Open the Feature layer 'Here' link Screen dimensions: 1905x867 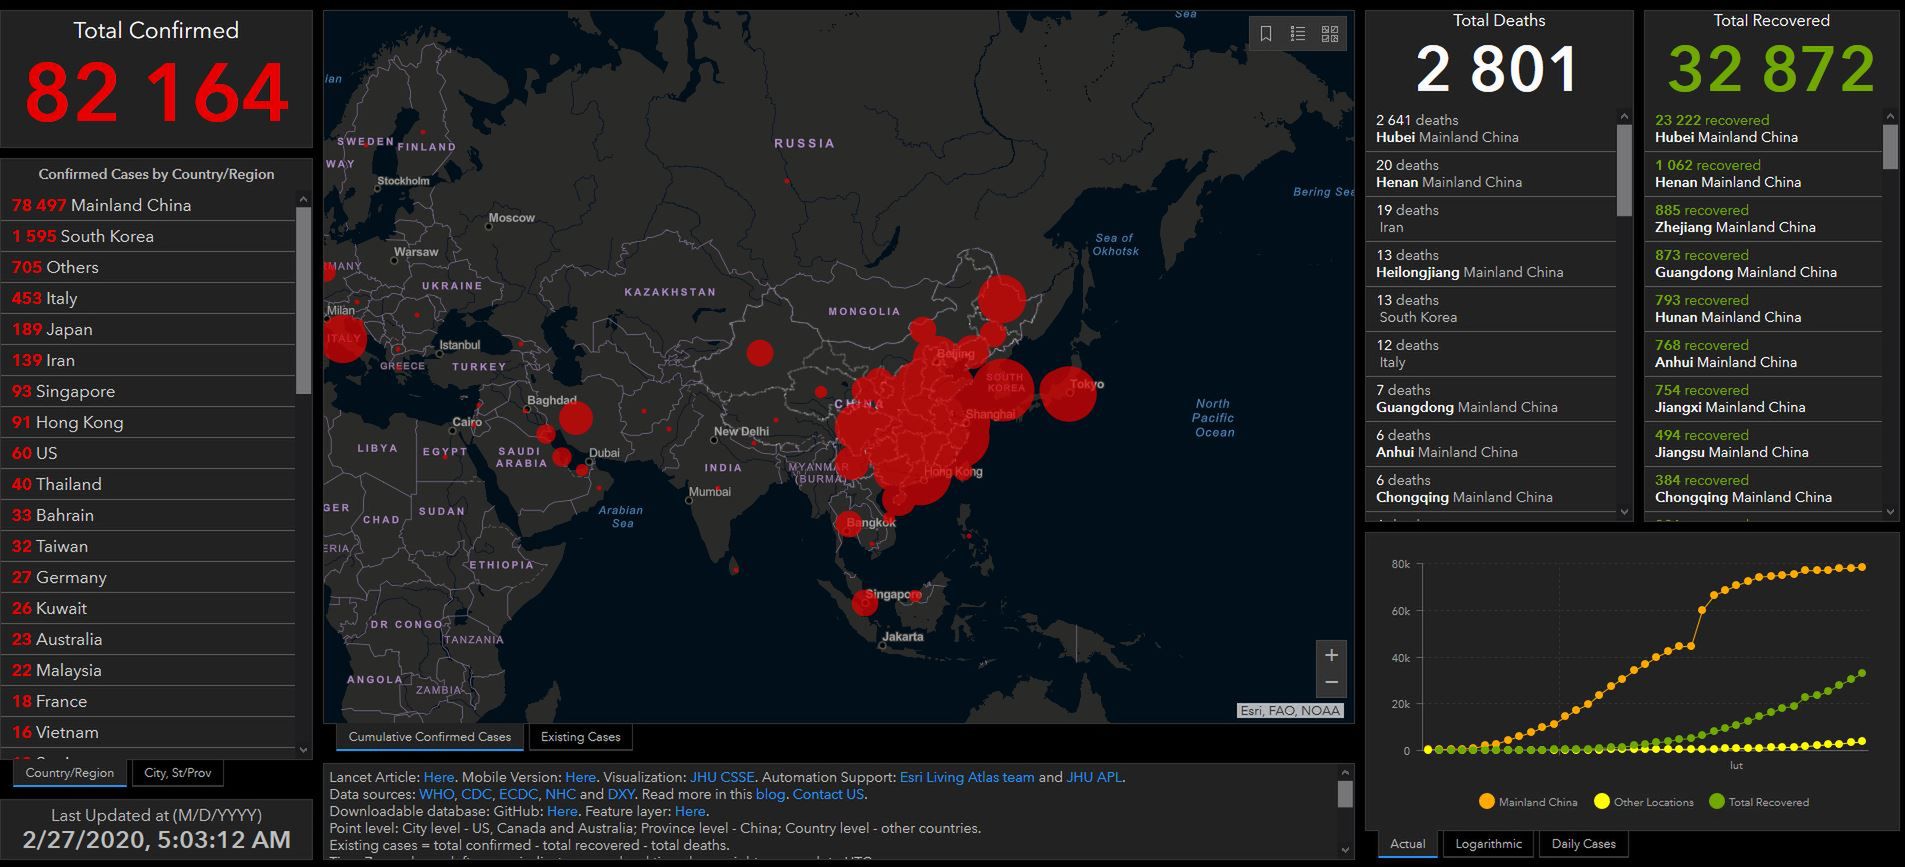pyautogui.click(x=690, y=811)
